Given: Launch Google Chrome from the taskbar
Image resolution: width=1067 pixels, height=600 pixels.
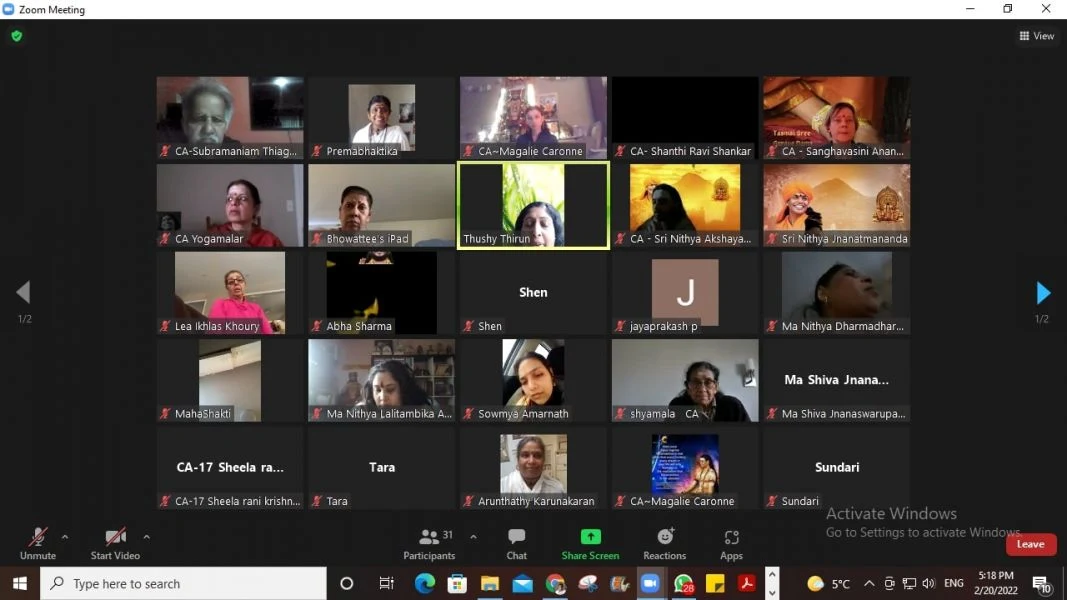Looking at the screenshot, I should pyautogui.click(x=555, y=584).
